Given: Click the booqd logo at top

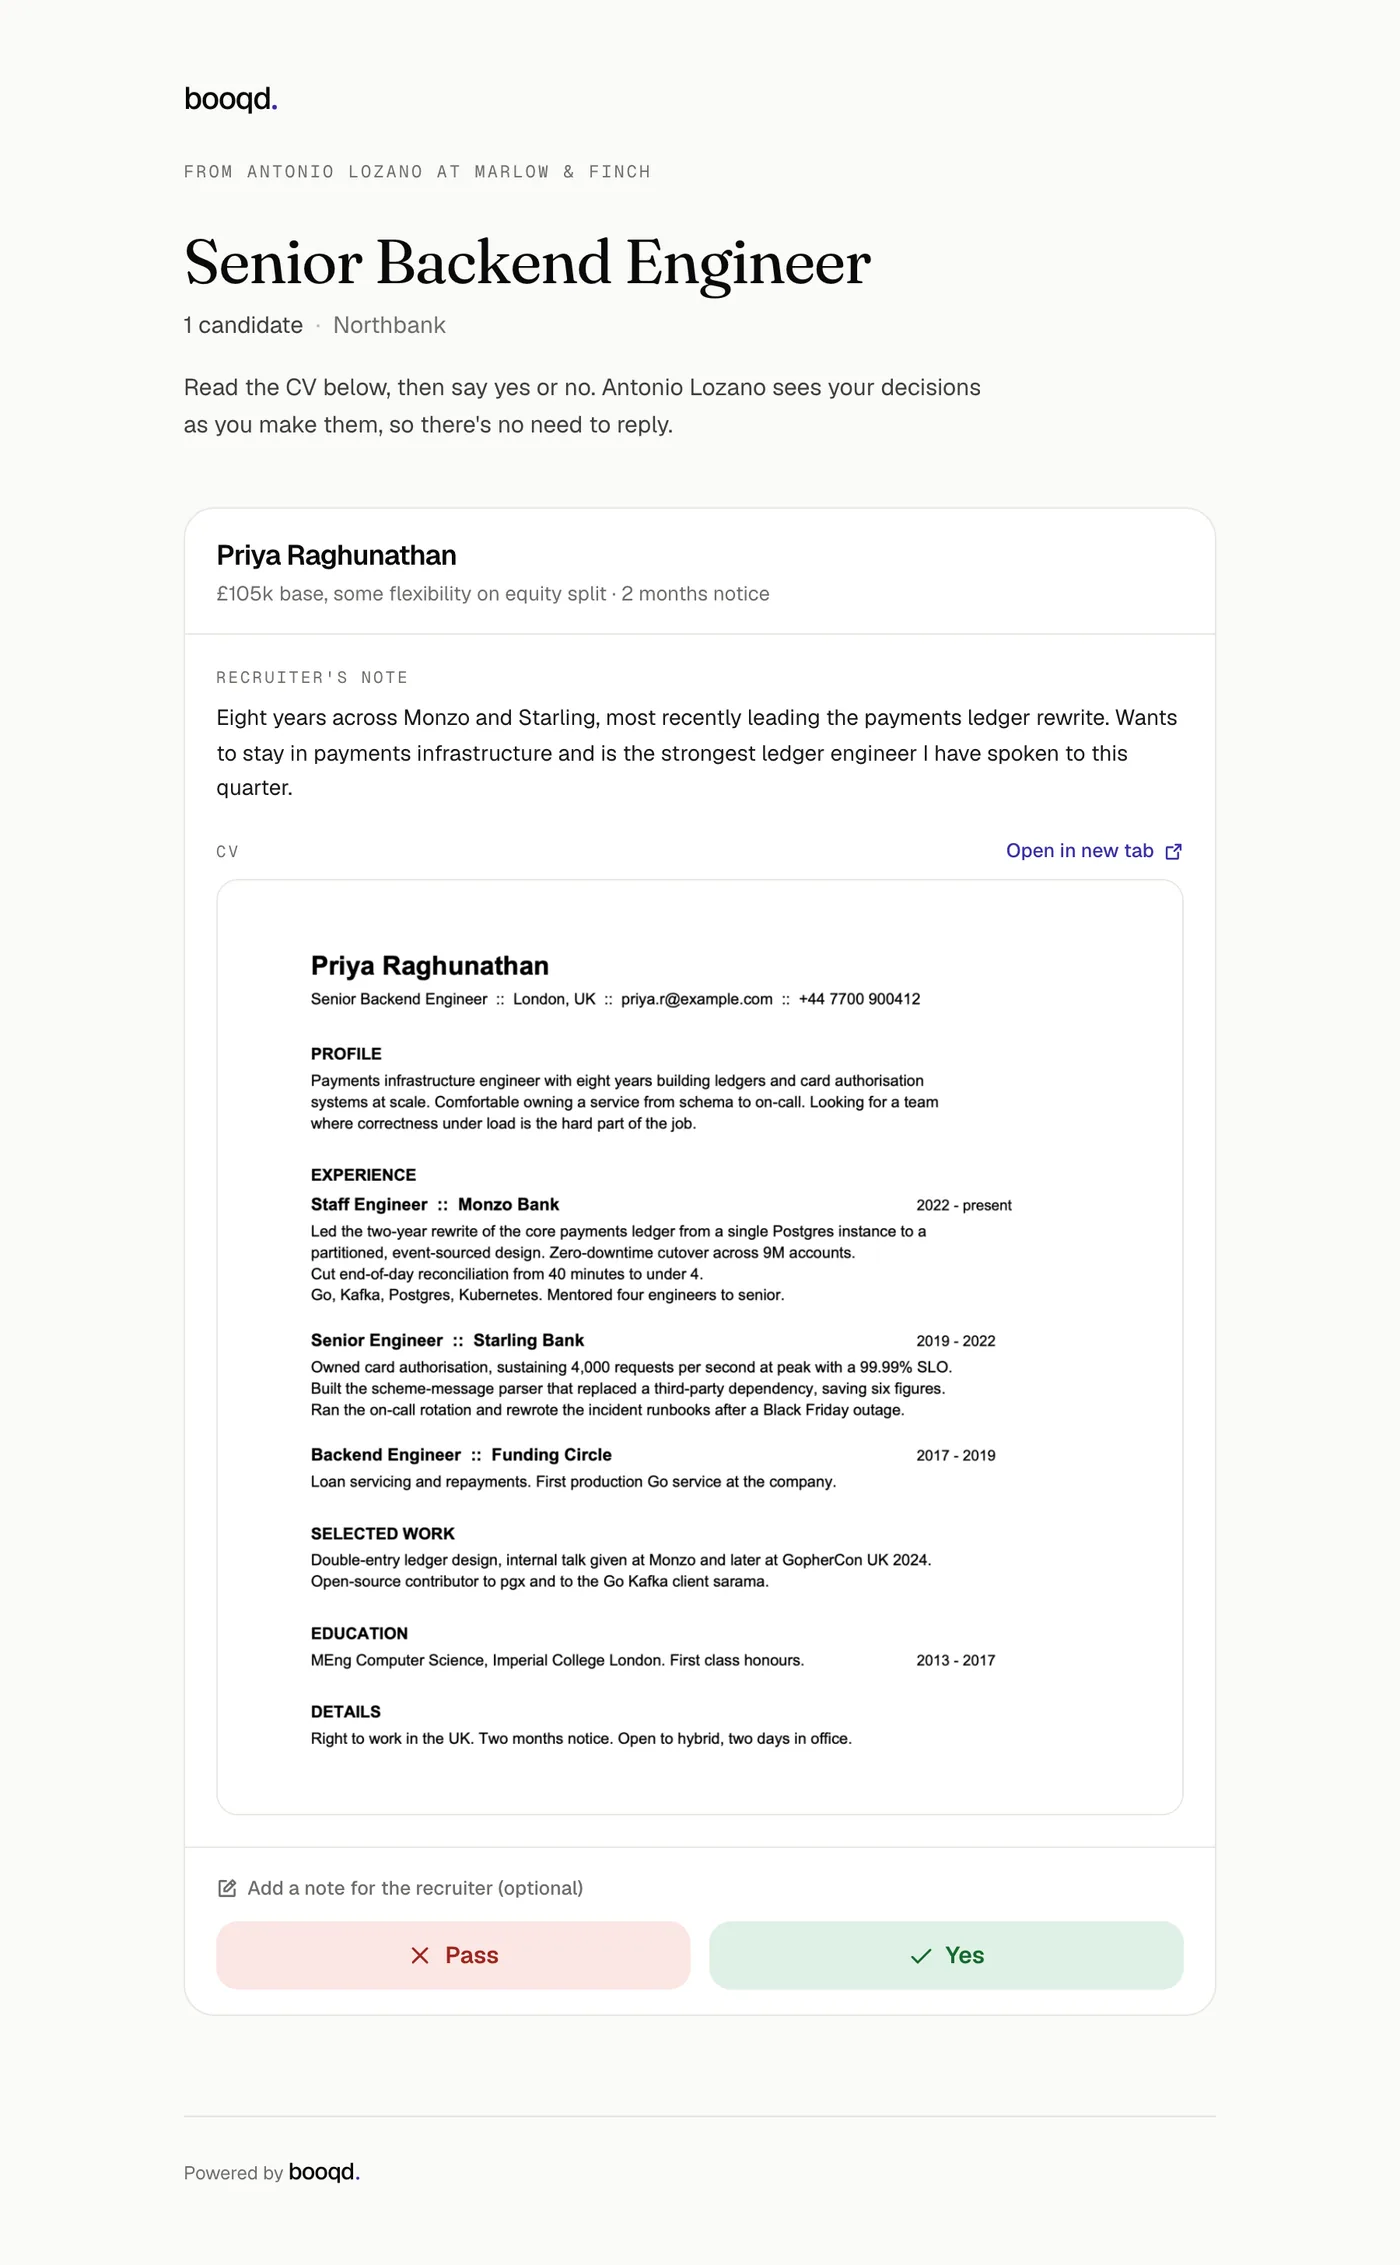Looking at the screenshot, I should tap(231, 99).
